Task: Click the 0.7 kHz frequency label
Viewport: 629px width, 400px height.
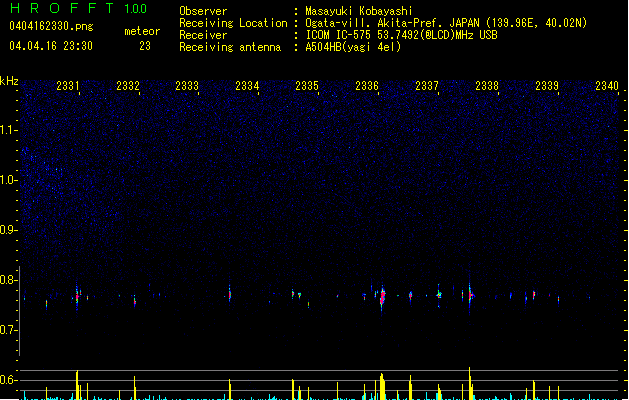Action: coord(9,330)
